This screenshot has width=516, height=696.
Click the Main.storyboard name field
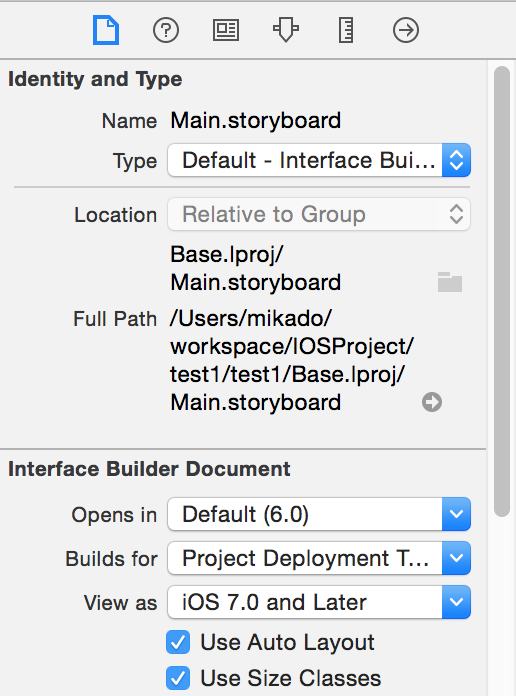pyautogui.click(x=256, y=120)
